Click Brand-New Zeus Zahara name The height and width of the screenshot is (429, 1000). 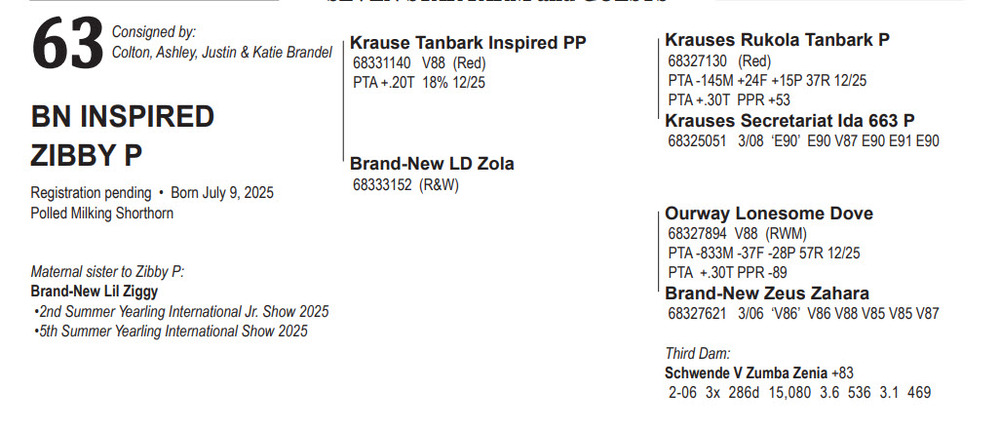(x=767, y=293)
